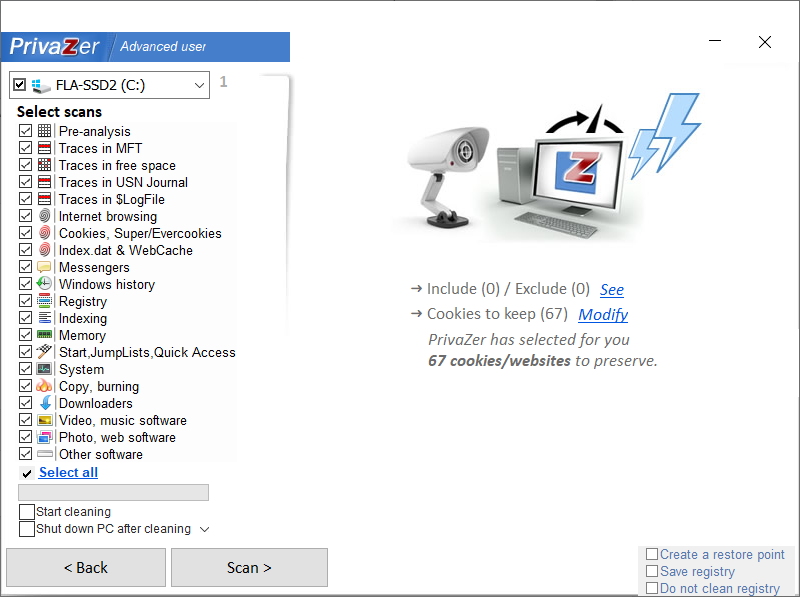Expand the shut down options chevron

coord(205,529)
